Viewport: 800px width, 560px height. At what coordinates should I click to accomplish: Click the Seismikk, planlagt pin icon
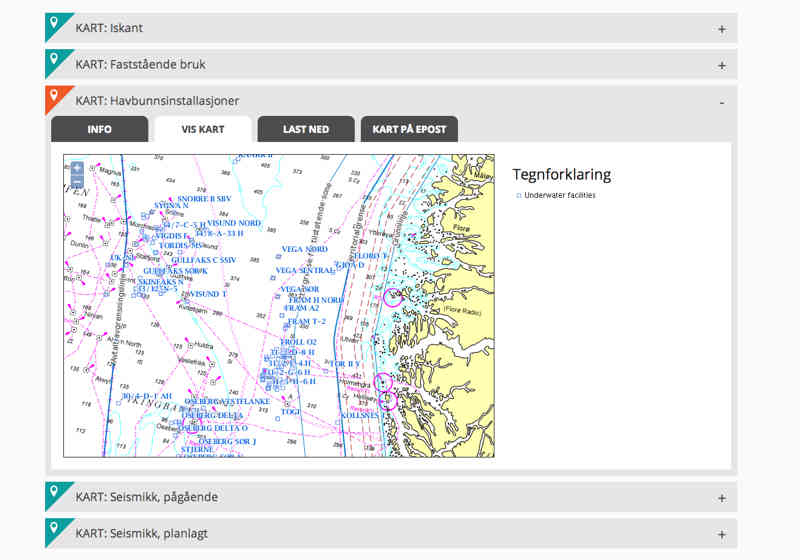pyautogui.click(x=57, y=530)
